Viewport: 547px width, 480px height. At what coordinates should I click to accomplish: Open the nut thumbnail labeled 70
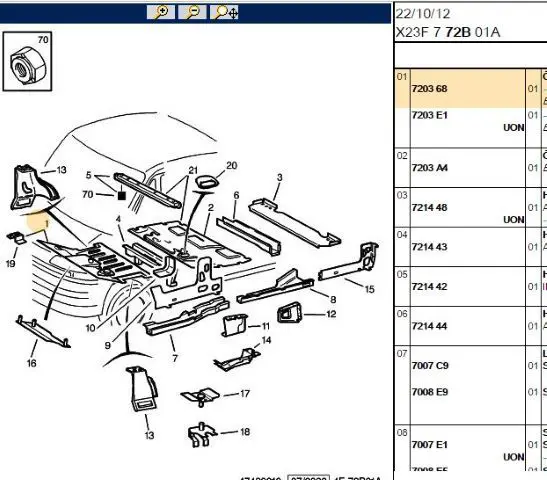[28, 61]
